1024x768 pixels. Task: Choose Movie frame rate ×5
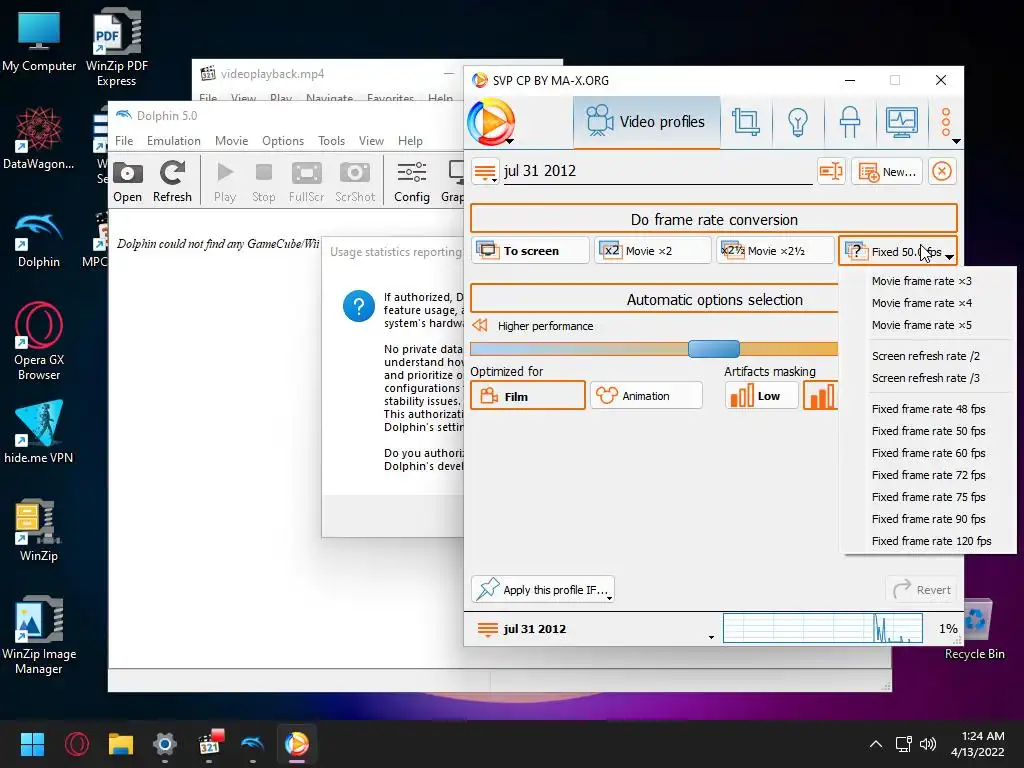921,325
